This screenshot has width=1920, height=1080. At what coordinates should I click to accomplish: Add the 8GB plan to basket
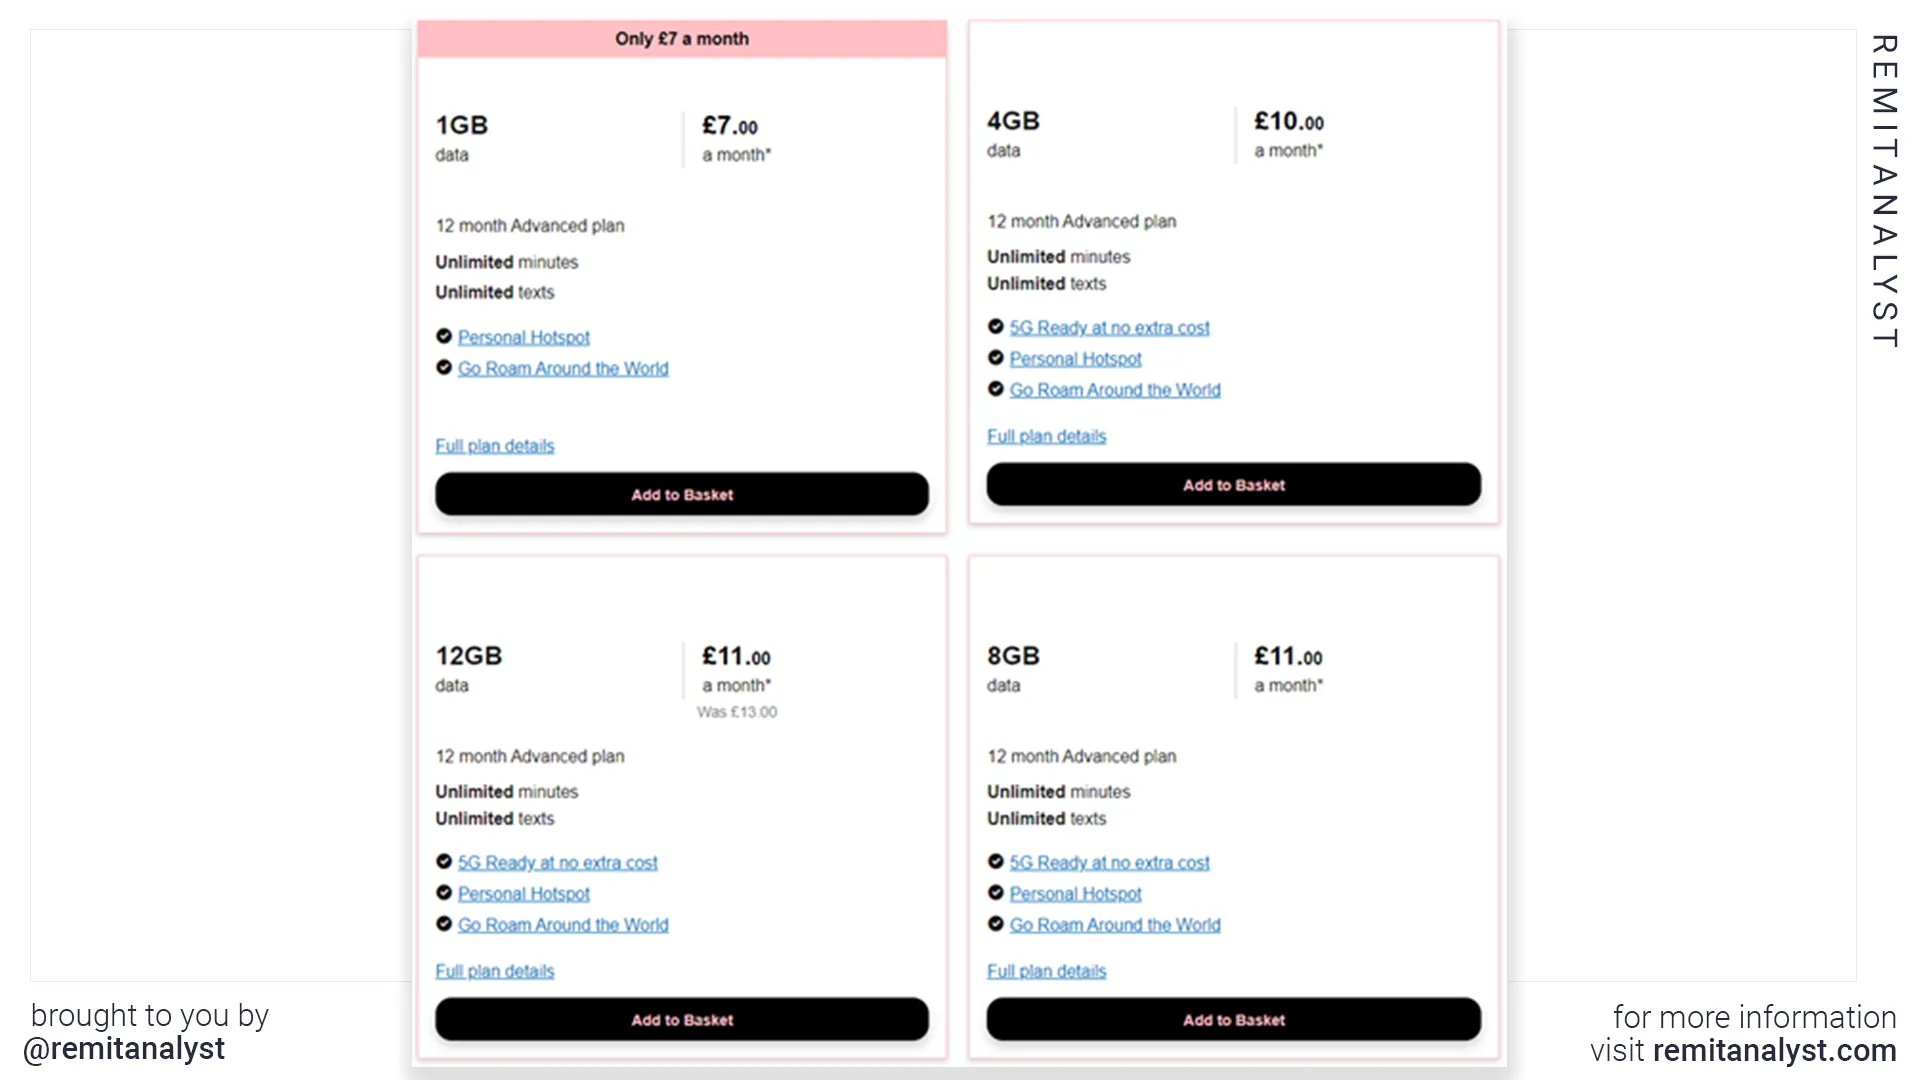pos(1234,1019)
